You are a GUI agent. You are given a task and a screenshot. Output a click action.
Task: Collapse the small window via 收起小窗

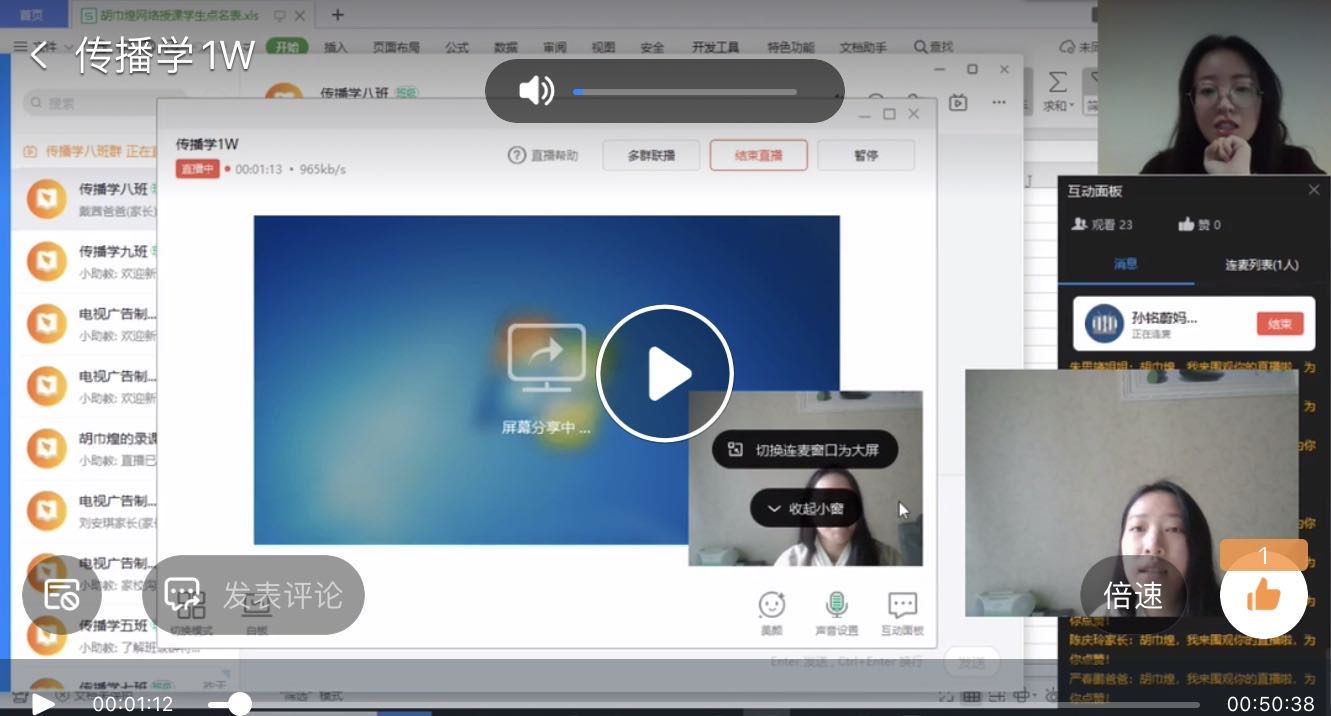point(805,509)
